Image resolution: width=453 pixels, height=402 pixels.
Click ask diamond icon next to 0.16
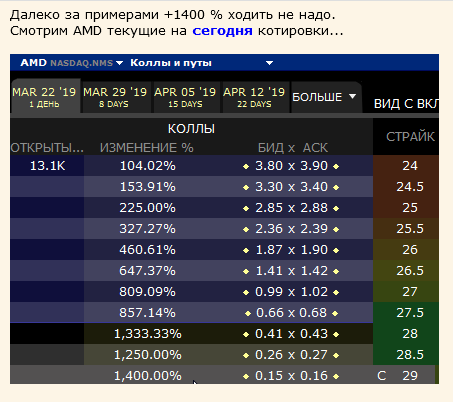pos(336,376)
